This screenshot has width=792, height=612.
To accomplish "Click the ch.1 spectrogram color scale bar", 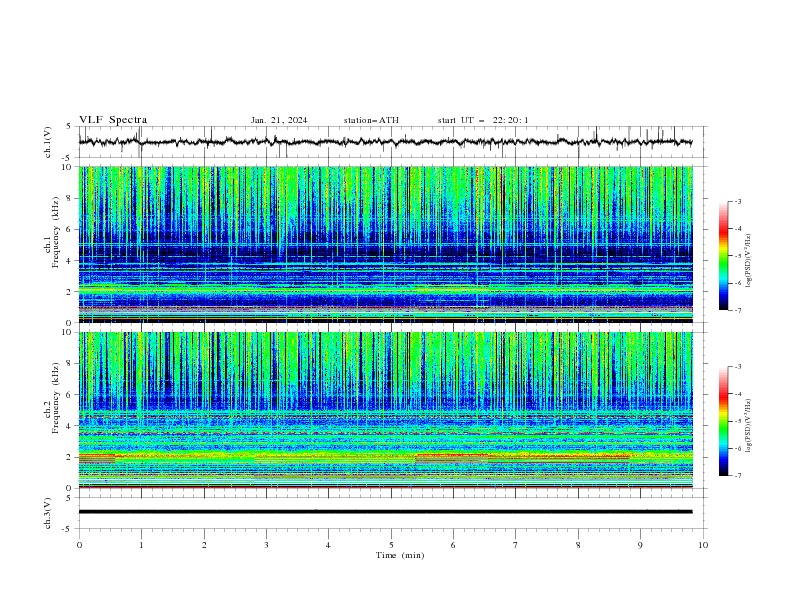I will coord(723,256).
